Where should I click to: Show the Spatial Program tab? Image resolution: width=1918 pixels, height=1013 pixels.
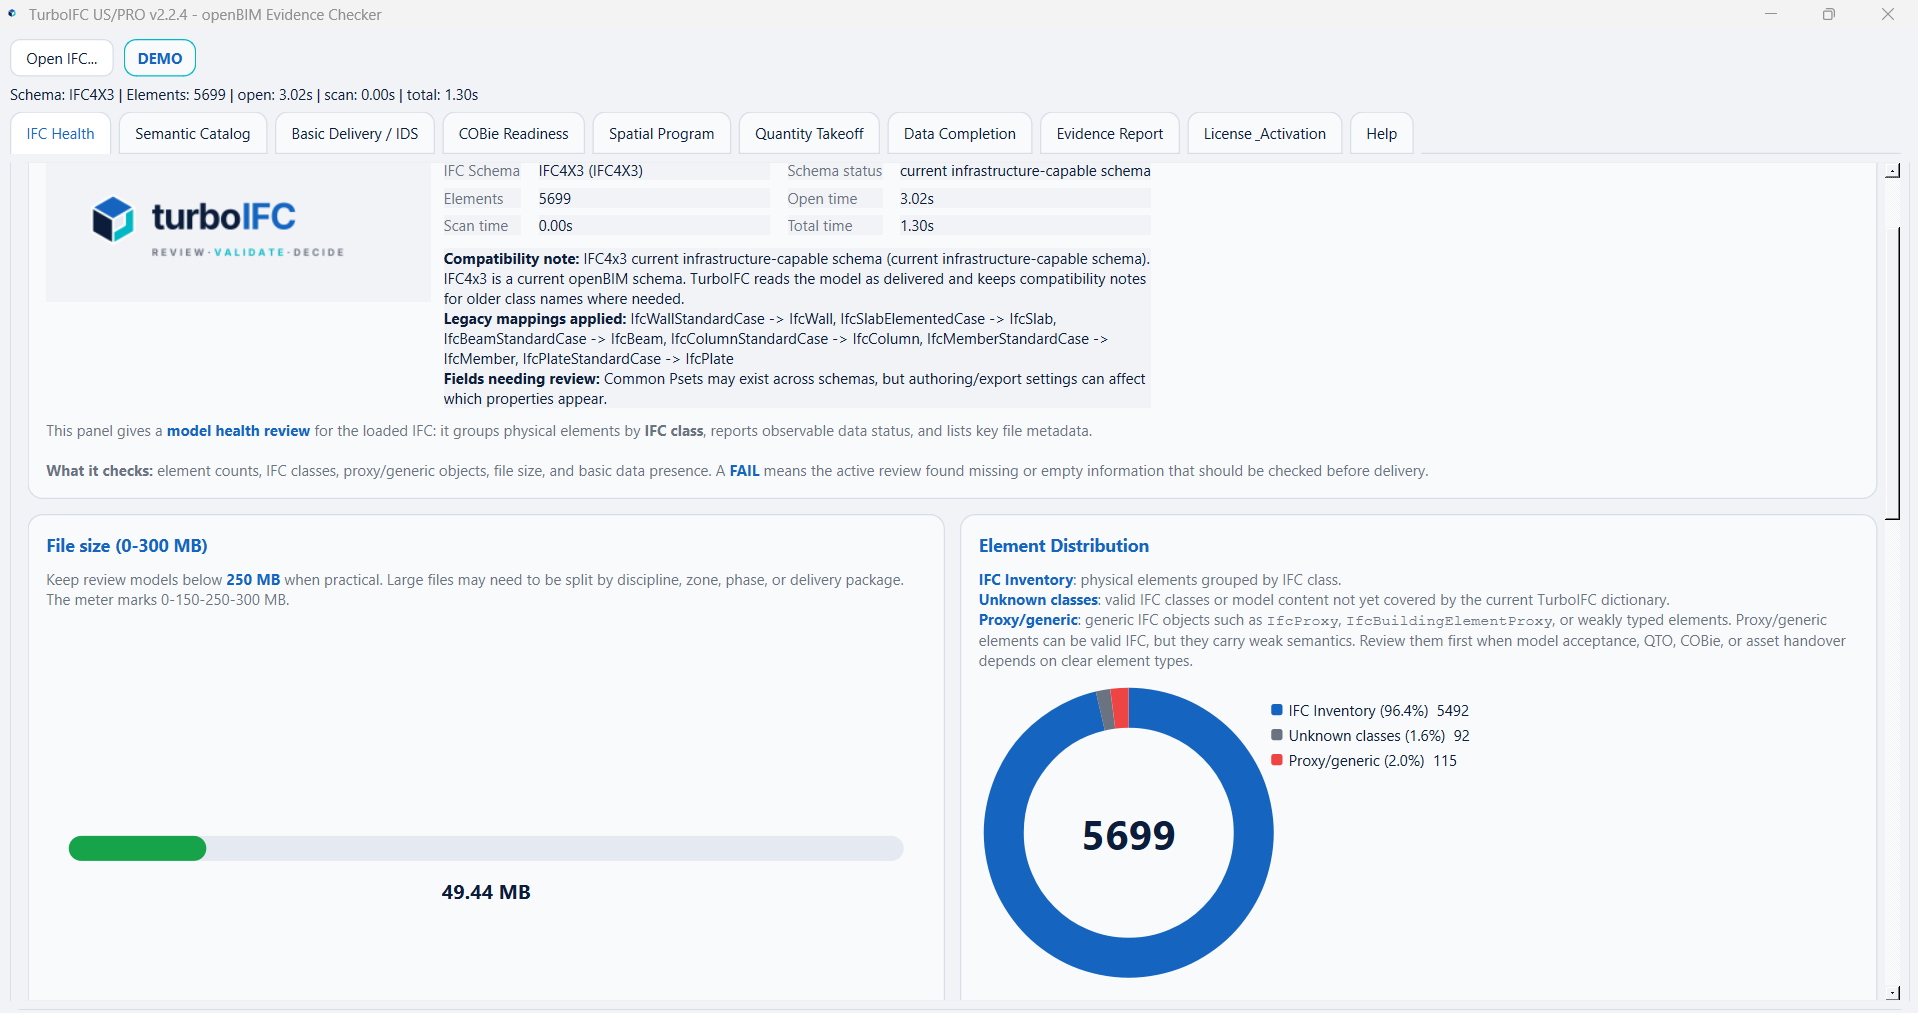[662, 134]
